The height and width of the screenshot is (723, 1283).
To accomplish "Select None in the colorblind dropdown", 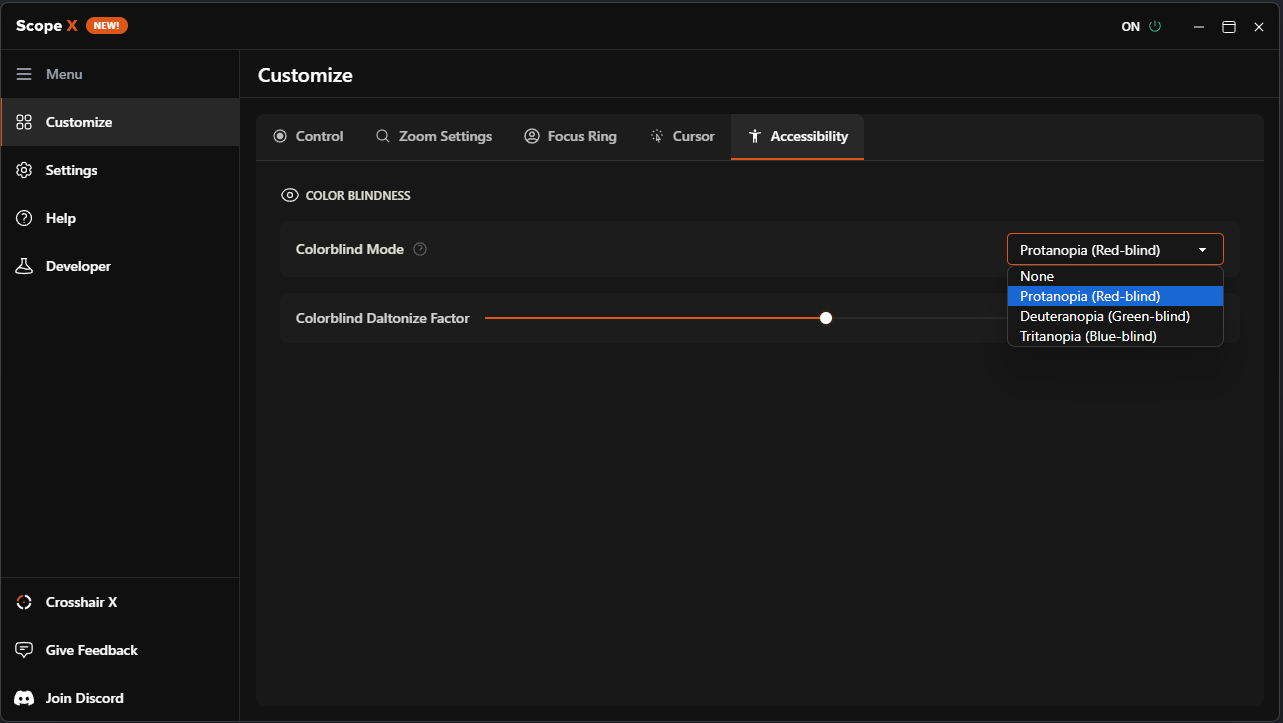I will [x=1037, y=276].
